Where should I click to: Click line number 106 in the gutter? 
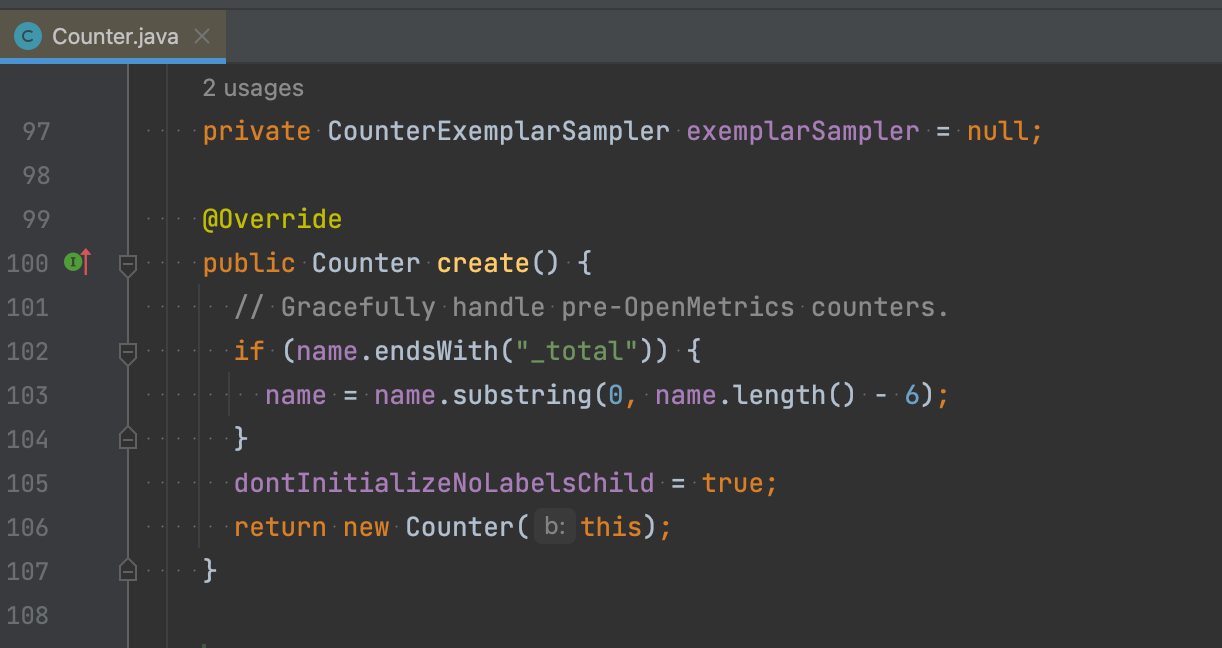[x=28, y=527]
